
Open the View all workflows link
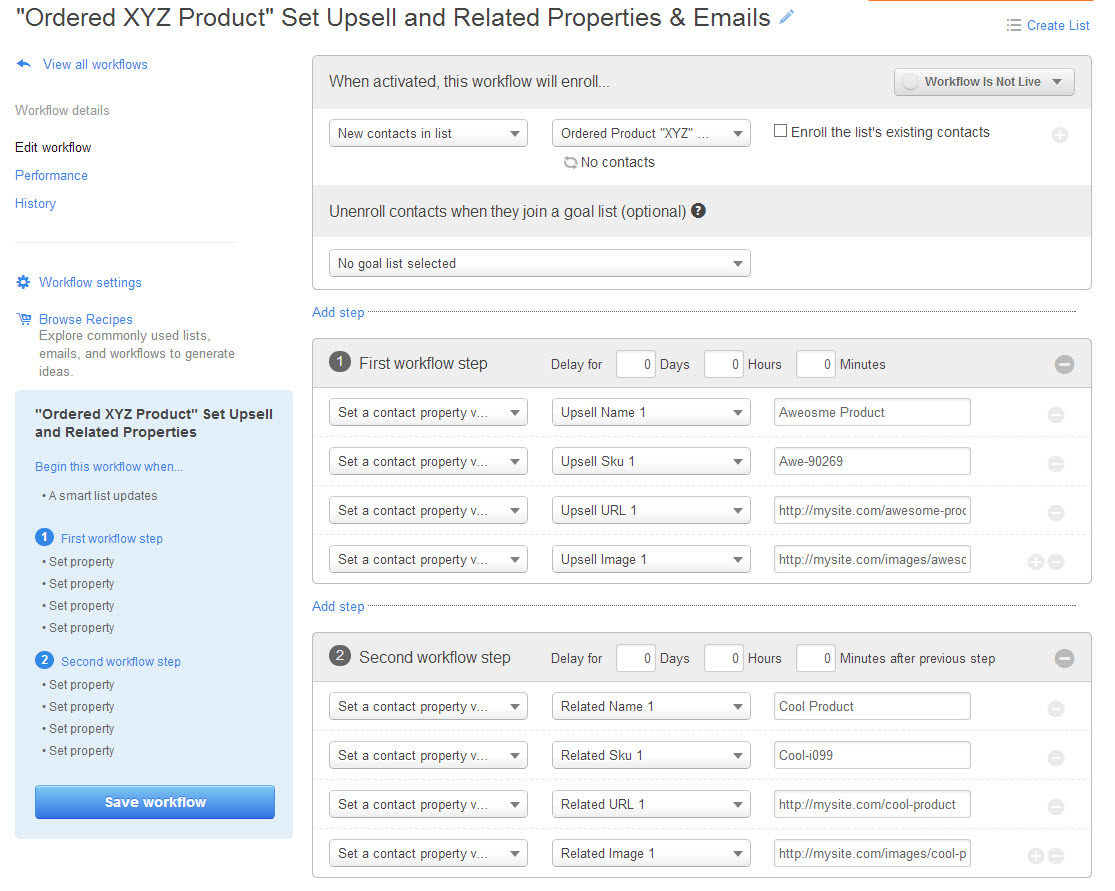point(94,64)
